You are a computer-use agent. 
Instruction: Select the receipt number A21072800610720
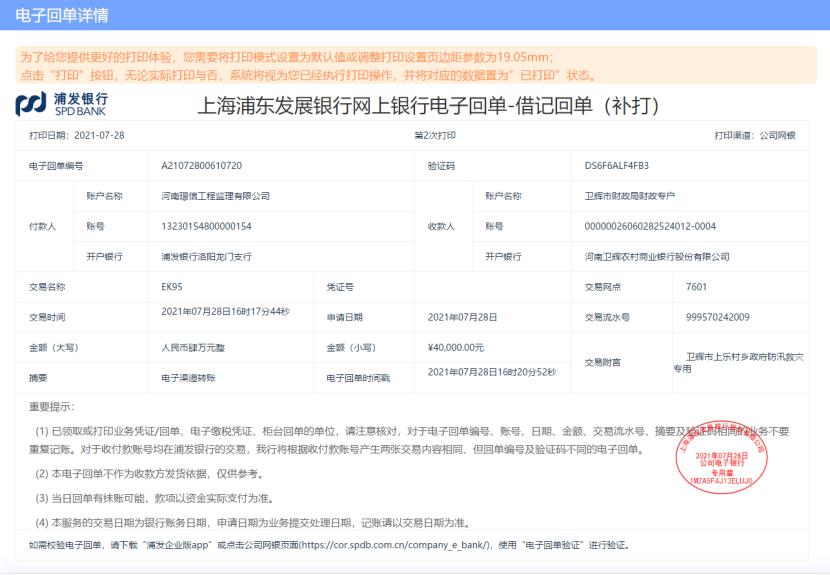coord(202,166)
